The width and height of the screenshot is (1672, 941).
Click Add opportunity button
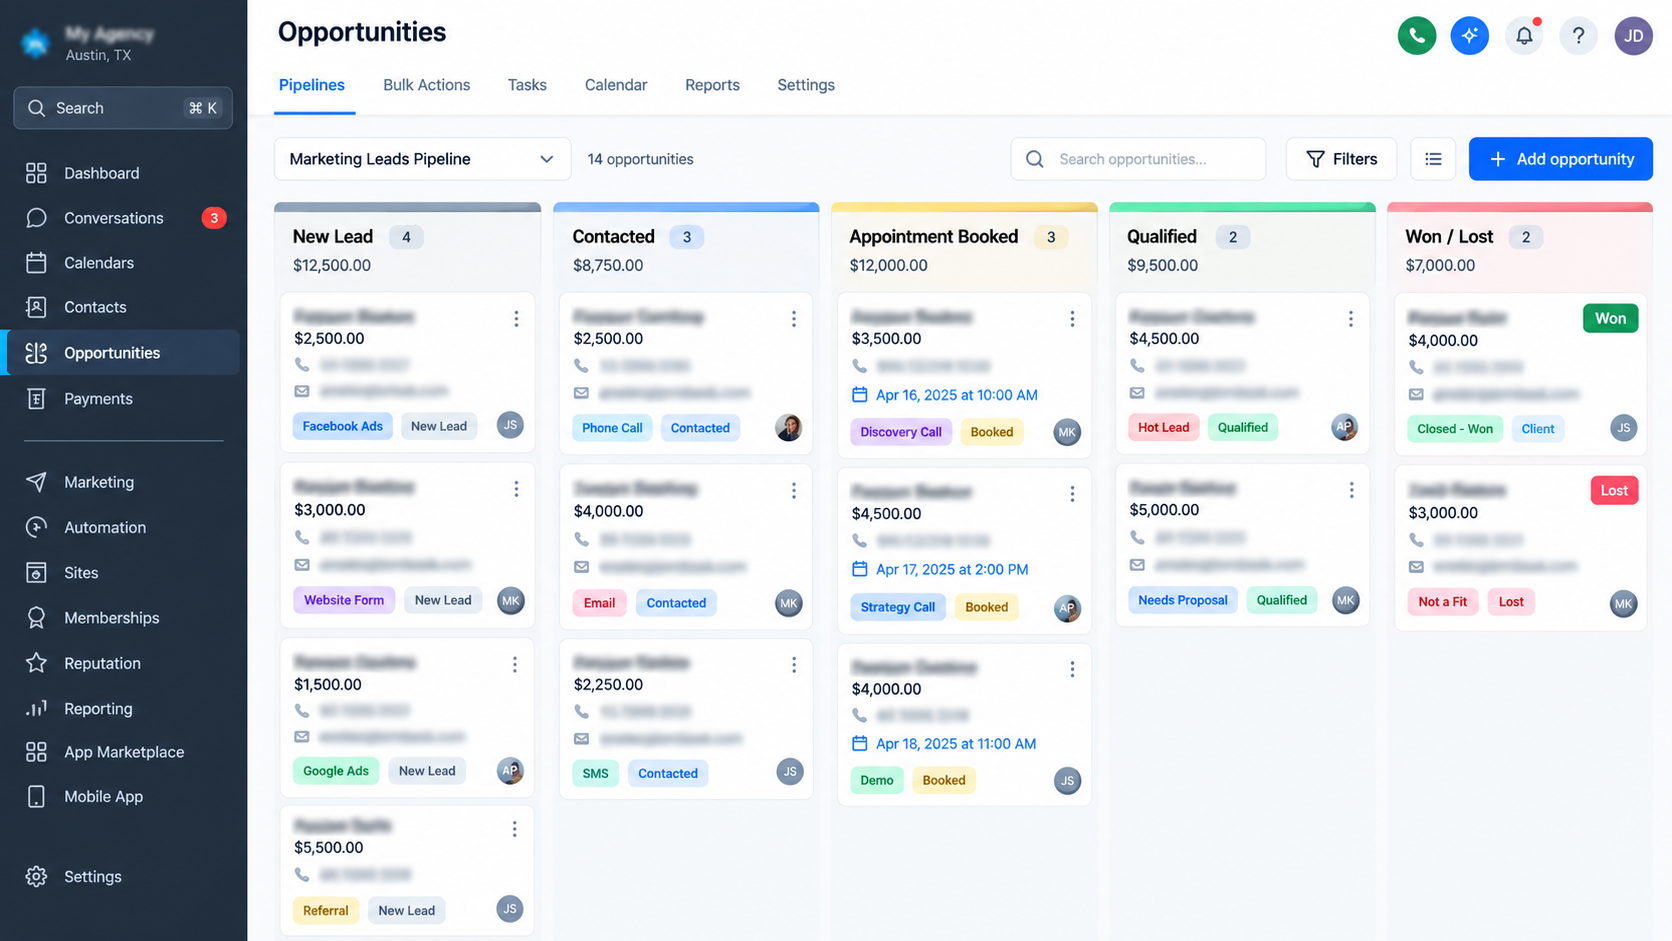coord(1560,159)
